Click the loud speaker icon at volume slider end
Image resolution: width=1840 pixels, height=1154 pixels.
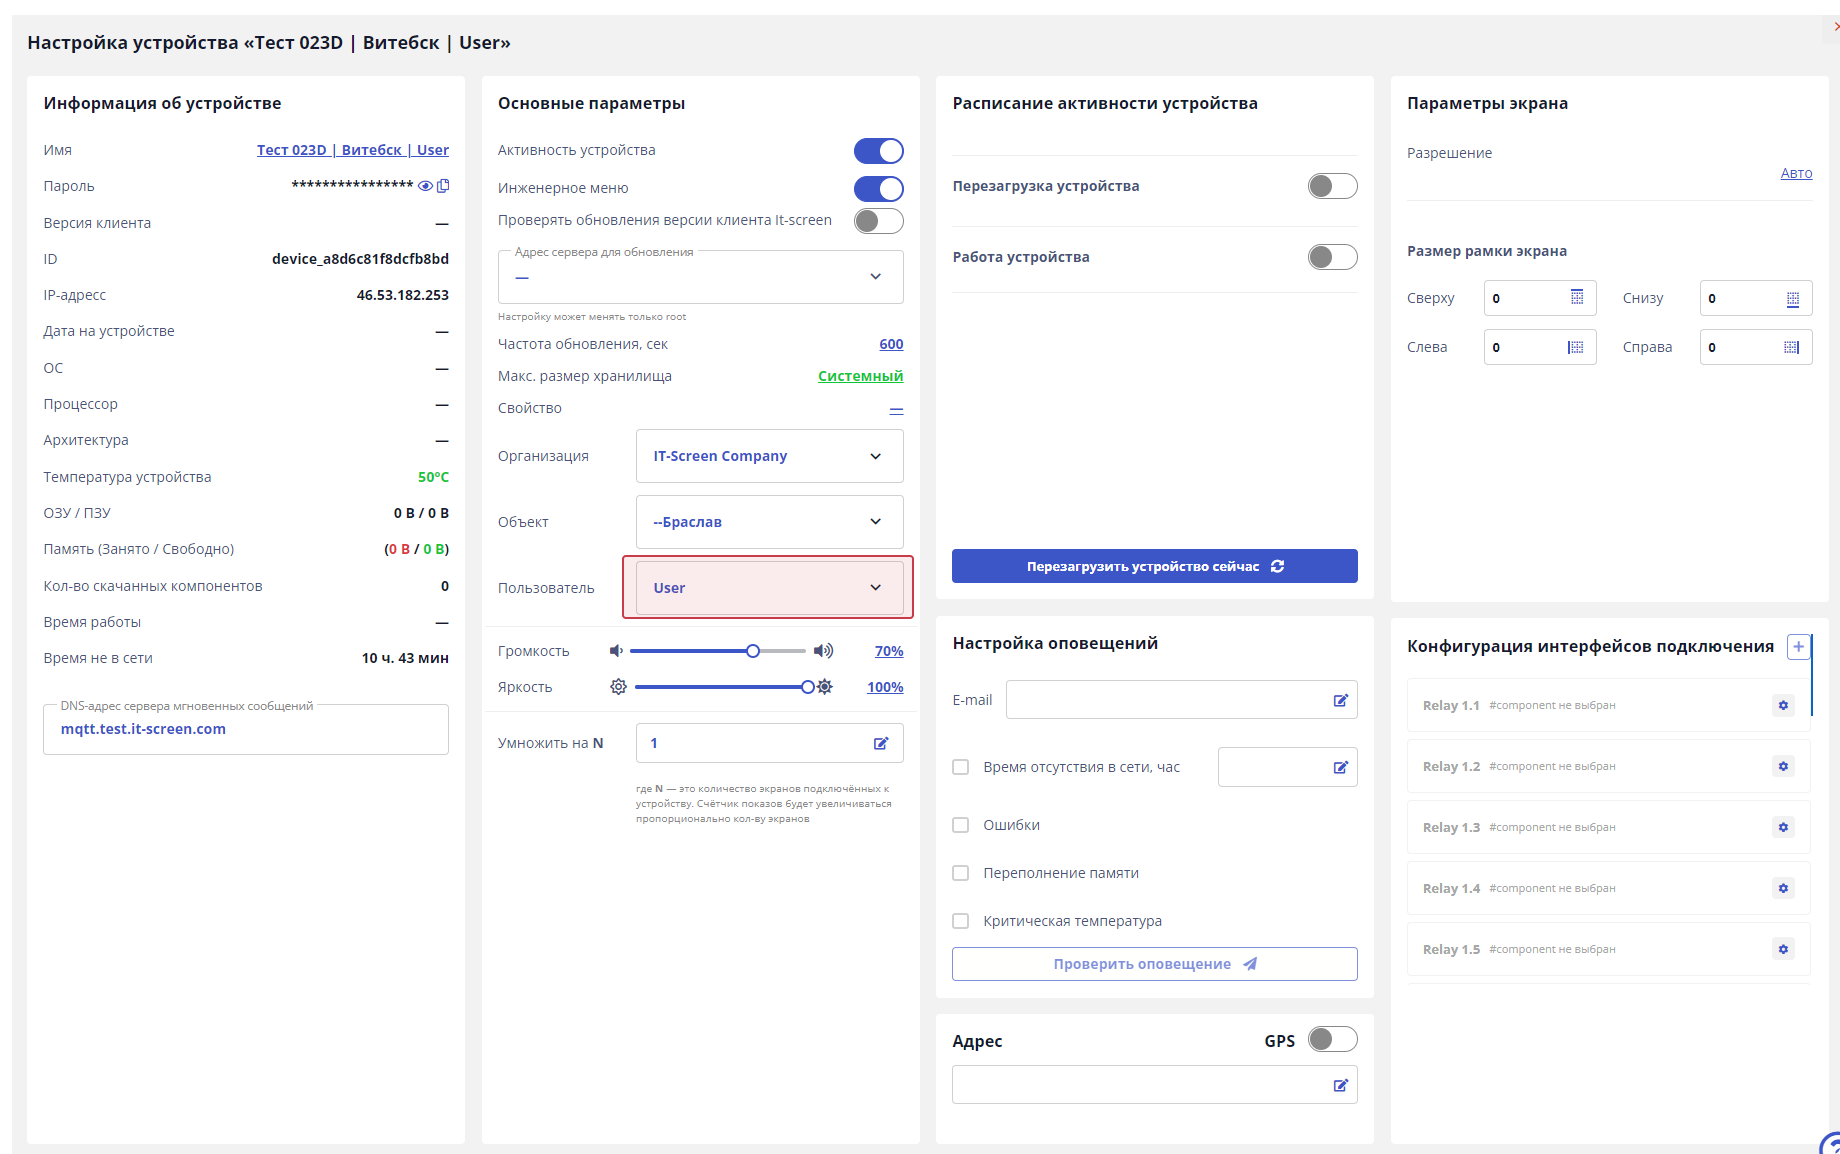click(823, 651)
